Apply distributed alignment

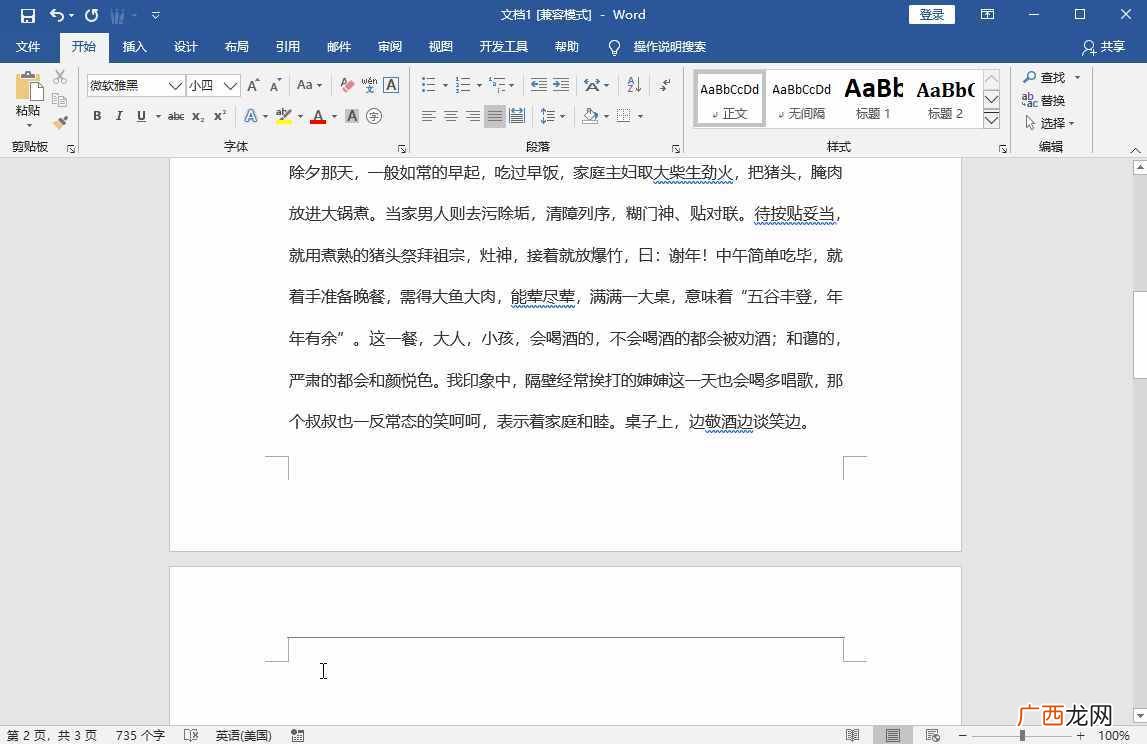click(x=517, y=116)
